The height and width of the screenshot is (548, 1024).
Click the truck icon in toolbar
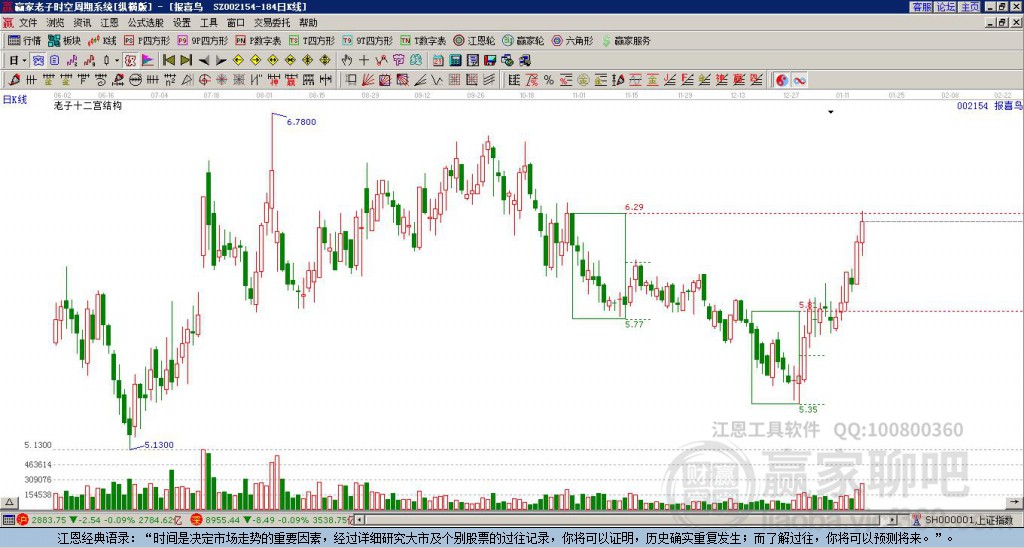[524, 60]
